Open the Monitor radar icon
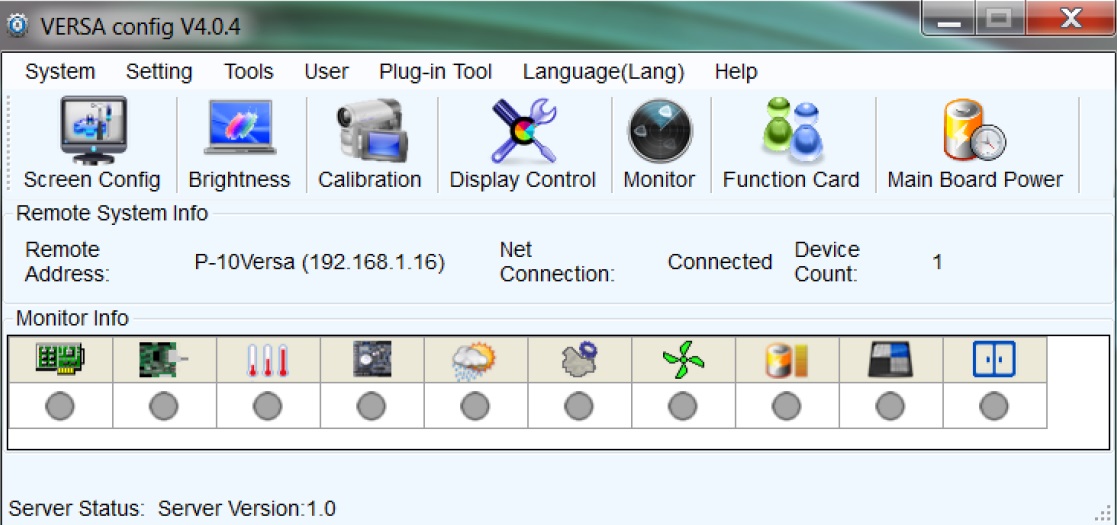The height and width of the screenshot is (525, 1117). (x=659, y=143)
